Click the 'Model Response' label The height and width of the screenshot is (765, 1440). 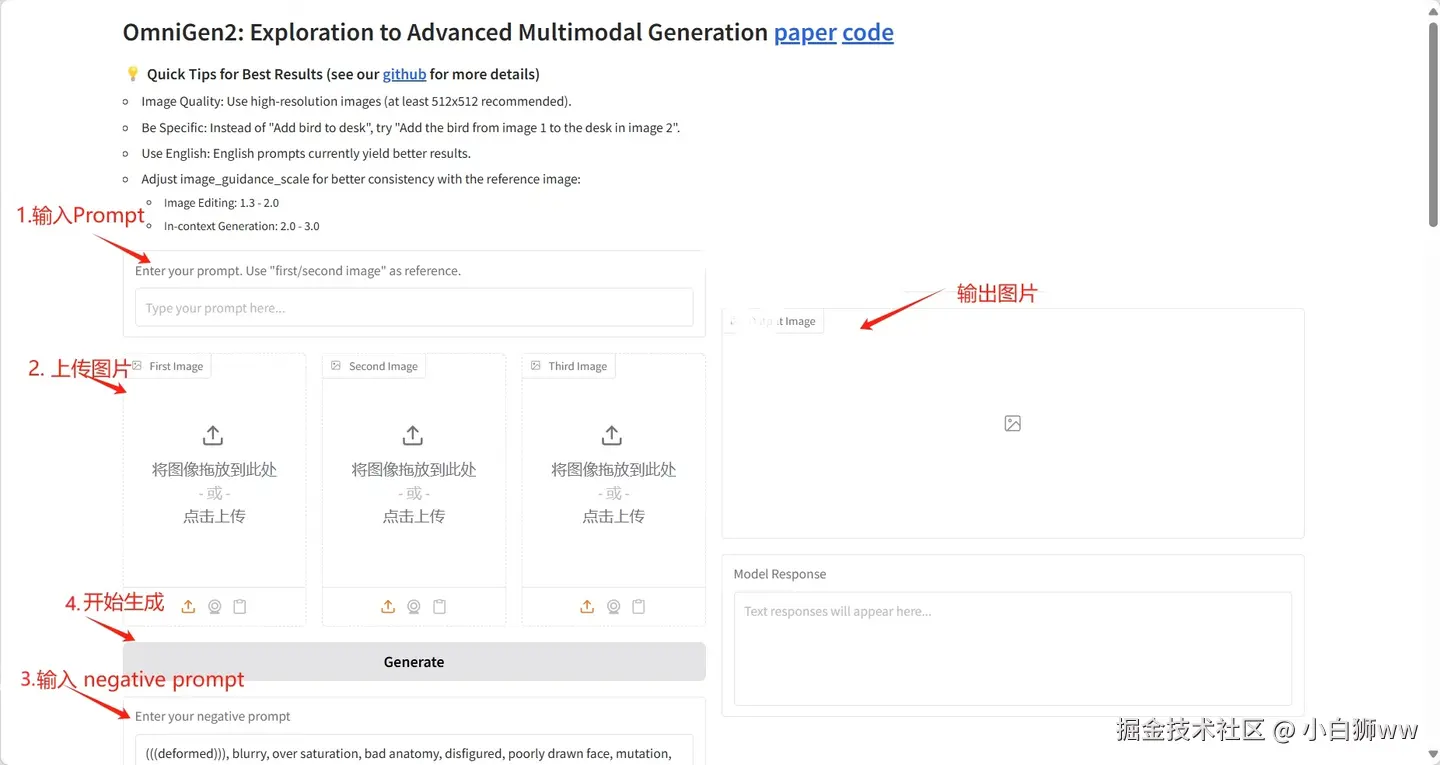[x=780, y=574]
